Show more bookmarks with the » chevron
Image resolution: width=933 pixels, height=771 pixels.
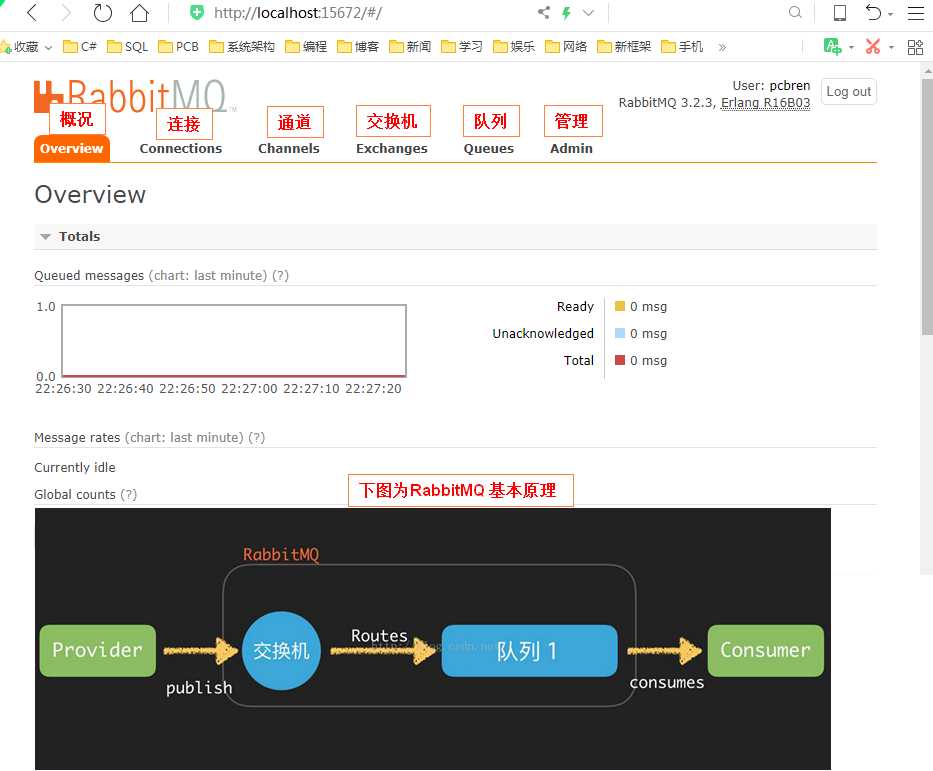point(722,47)
